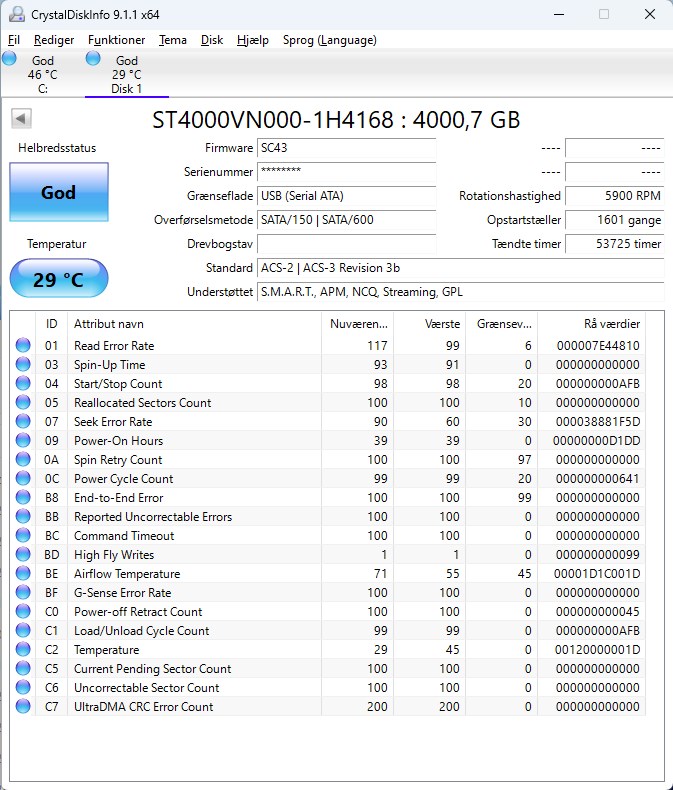
Task: Click the status orb for Load/Unload Cycle Count
Action: coord(23,630)
